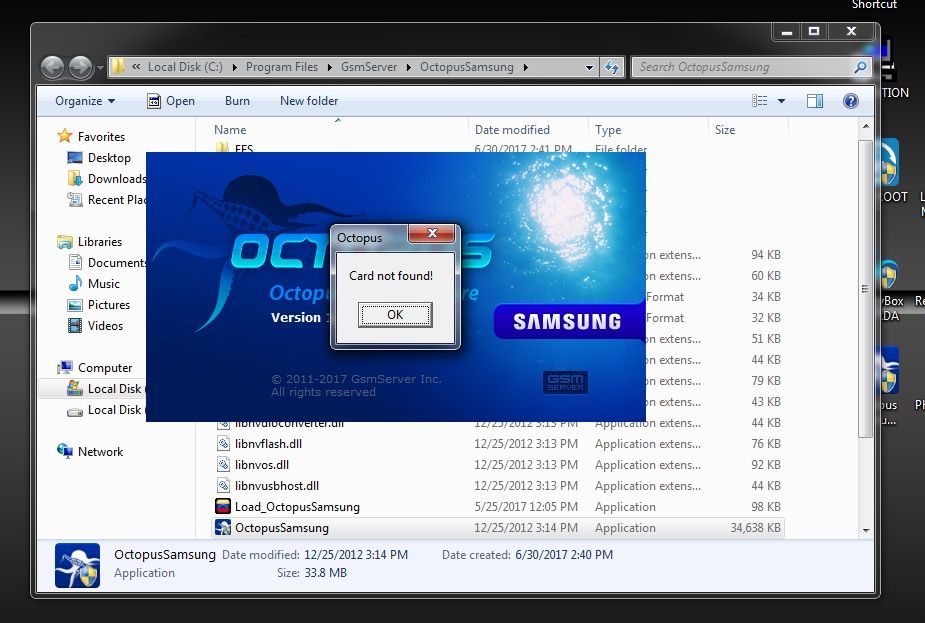The height and width of the screenshot is (623, 925).
Task: Open the Organize dropdown menu
Action: point(85,101)
